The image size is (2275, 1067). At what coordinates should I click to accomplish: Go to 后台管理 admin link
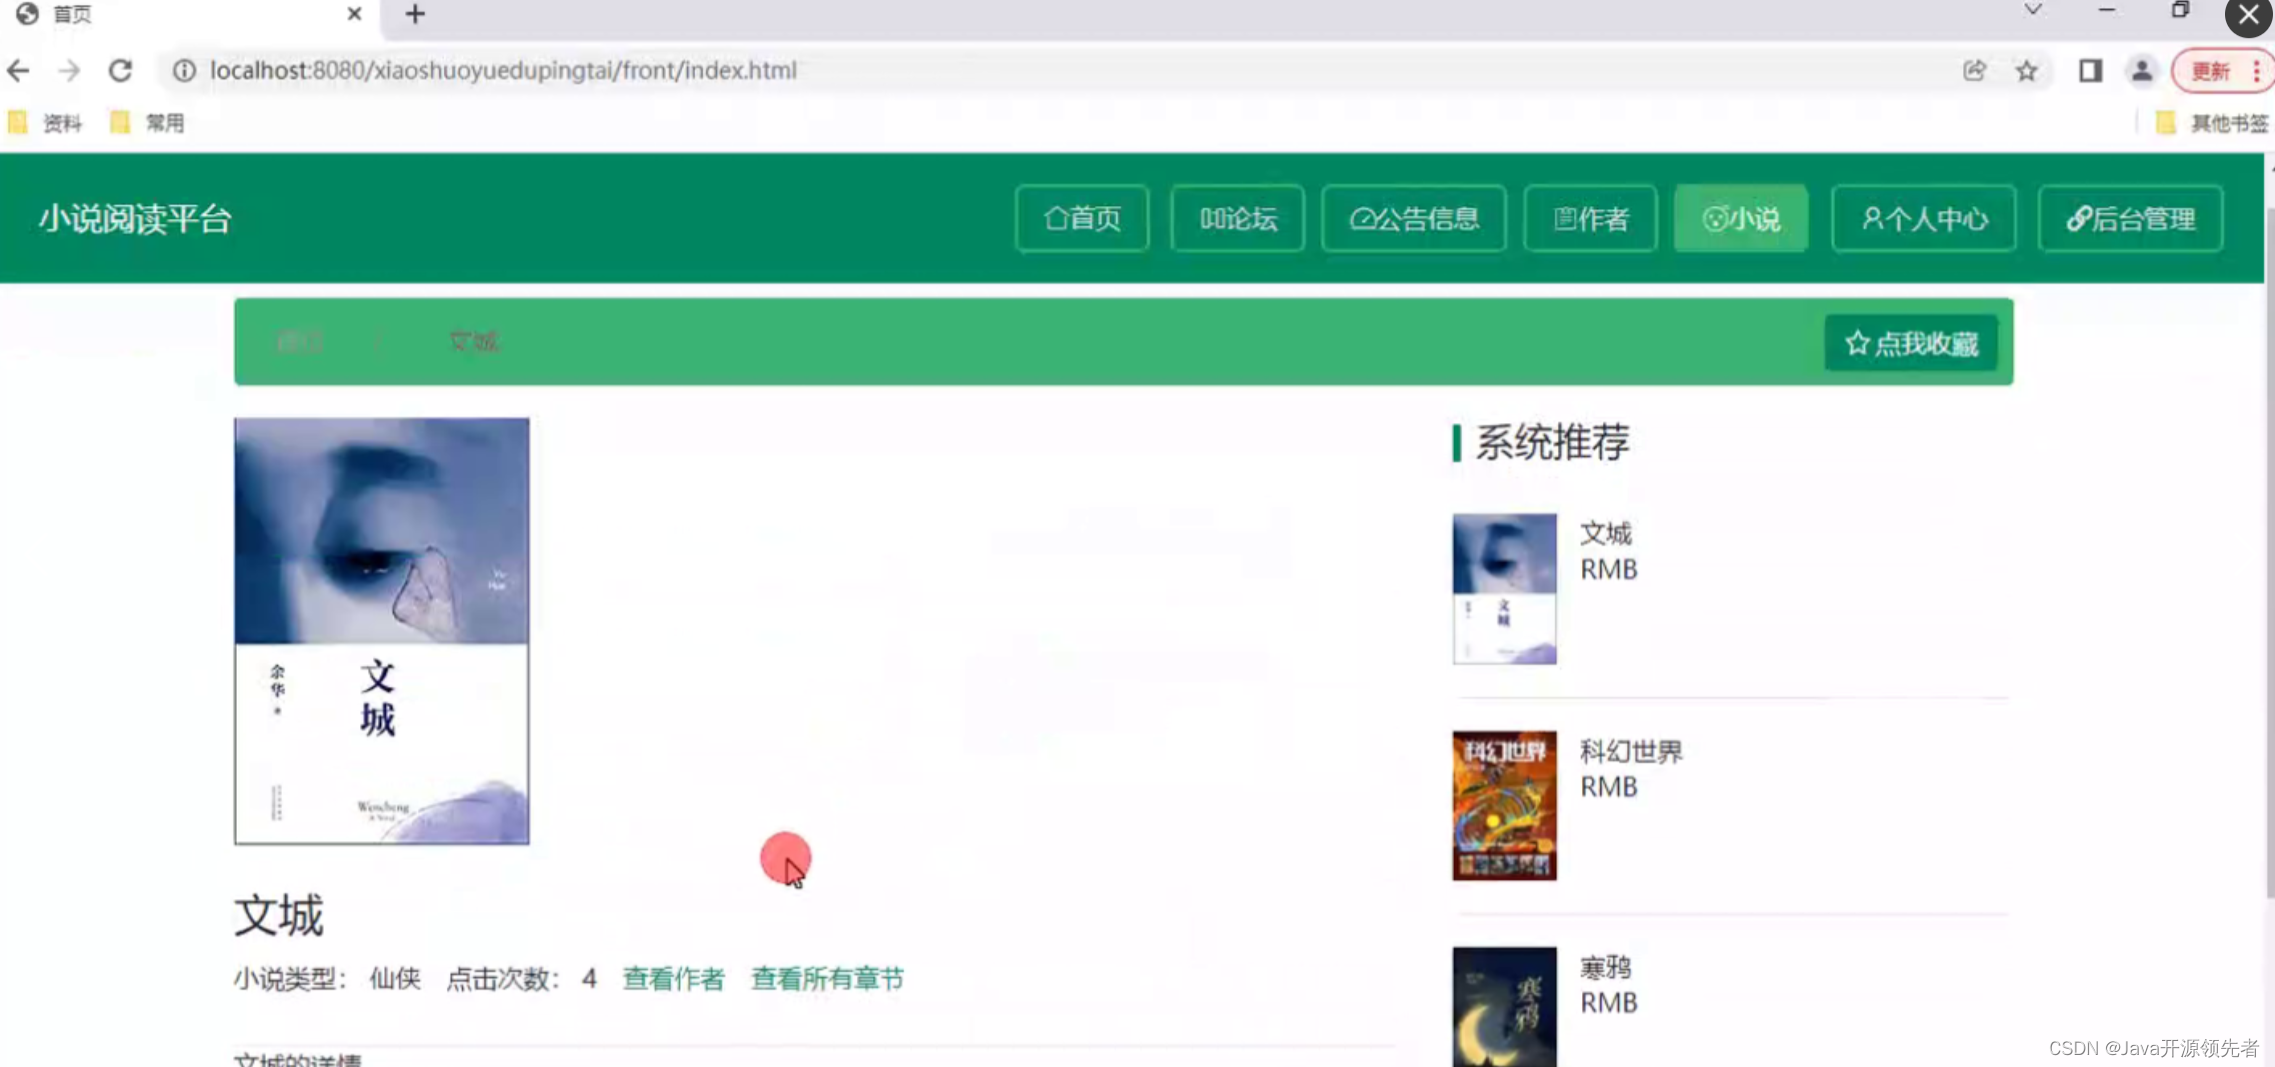pos(2131,219)
